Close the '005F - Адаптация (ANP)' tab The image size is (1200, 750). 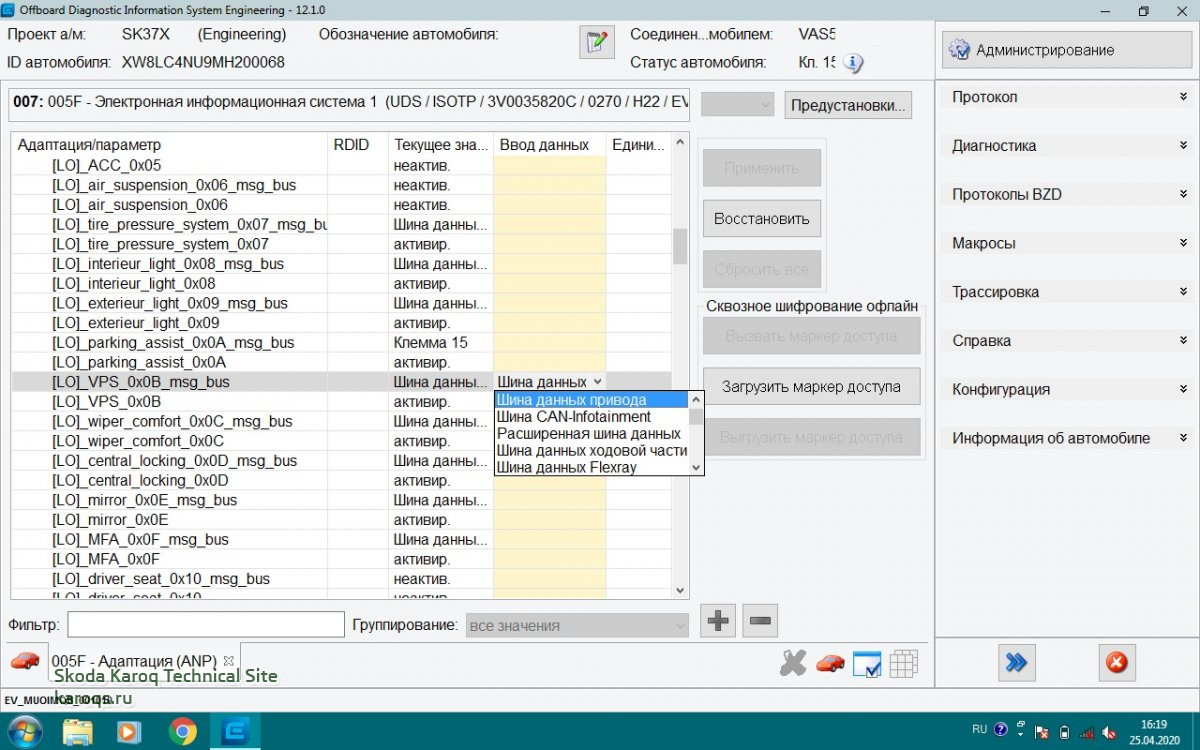228,661
